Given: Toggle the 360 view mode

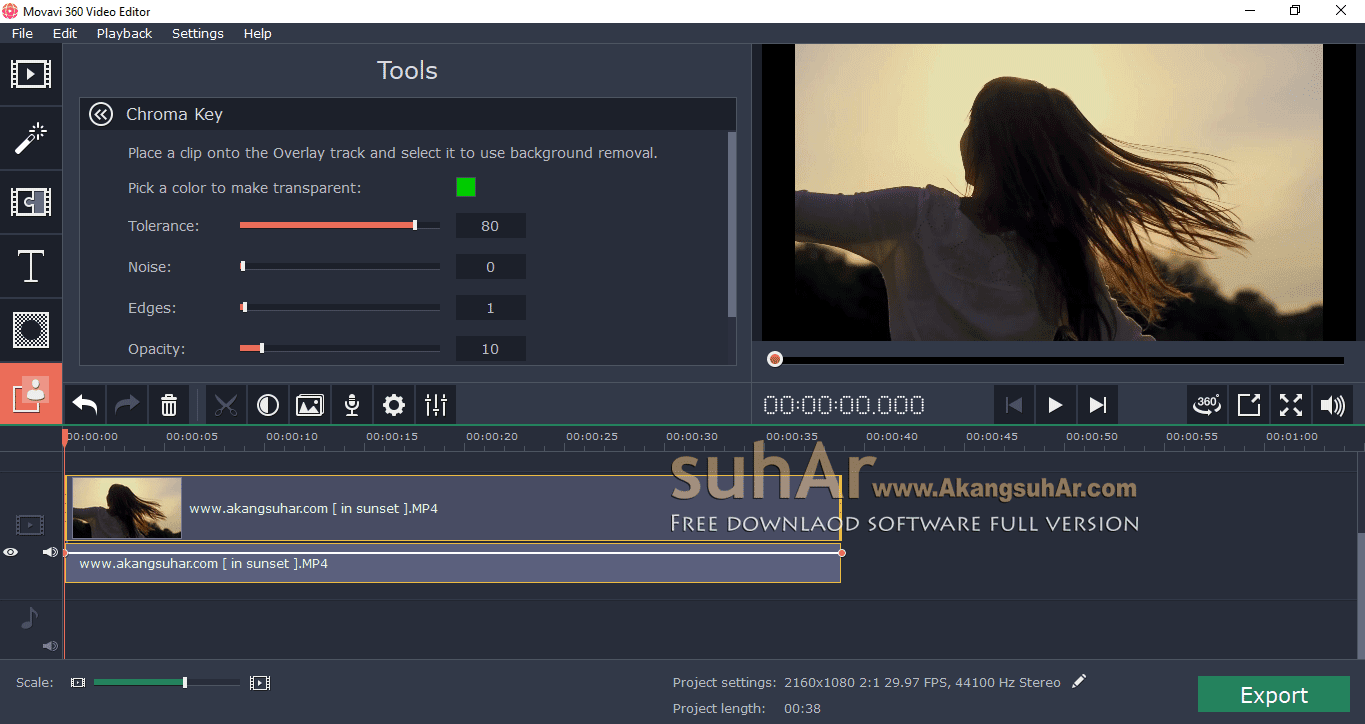Looking at the screenshot, I should 1207,405.
